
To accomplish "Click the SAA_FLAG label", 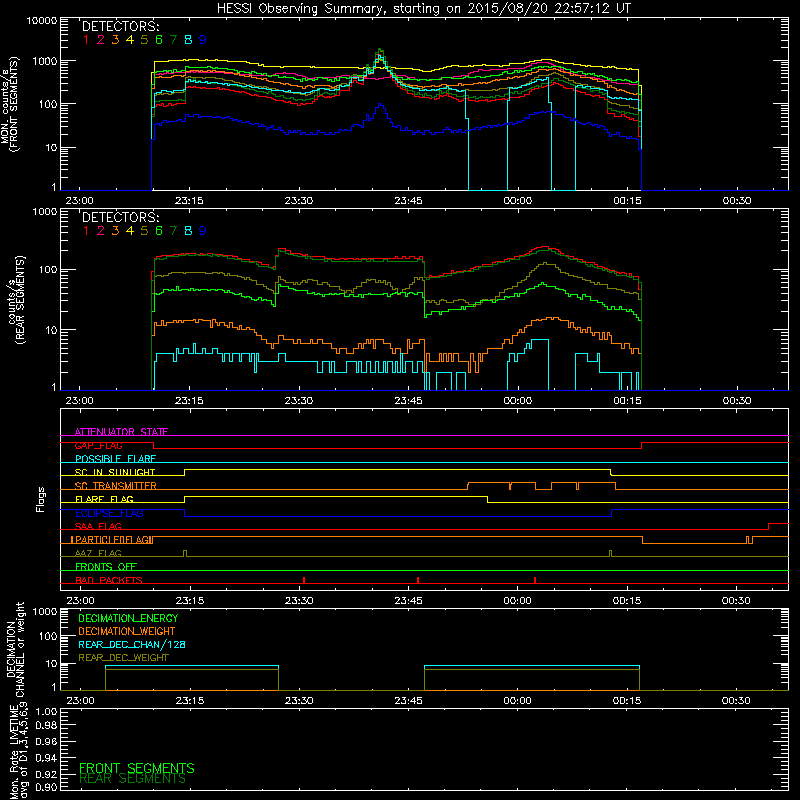I will [98, 526].
